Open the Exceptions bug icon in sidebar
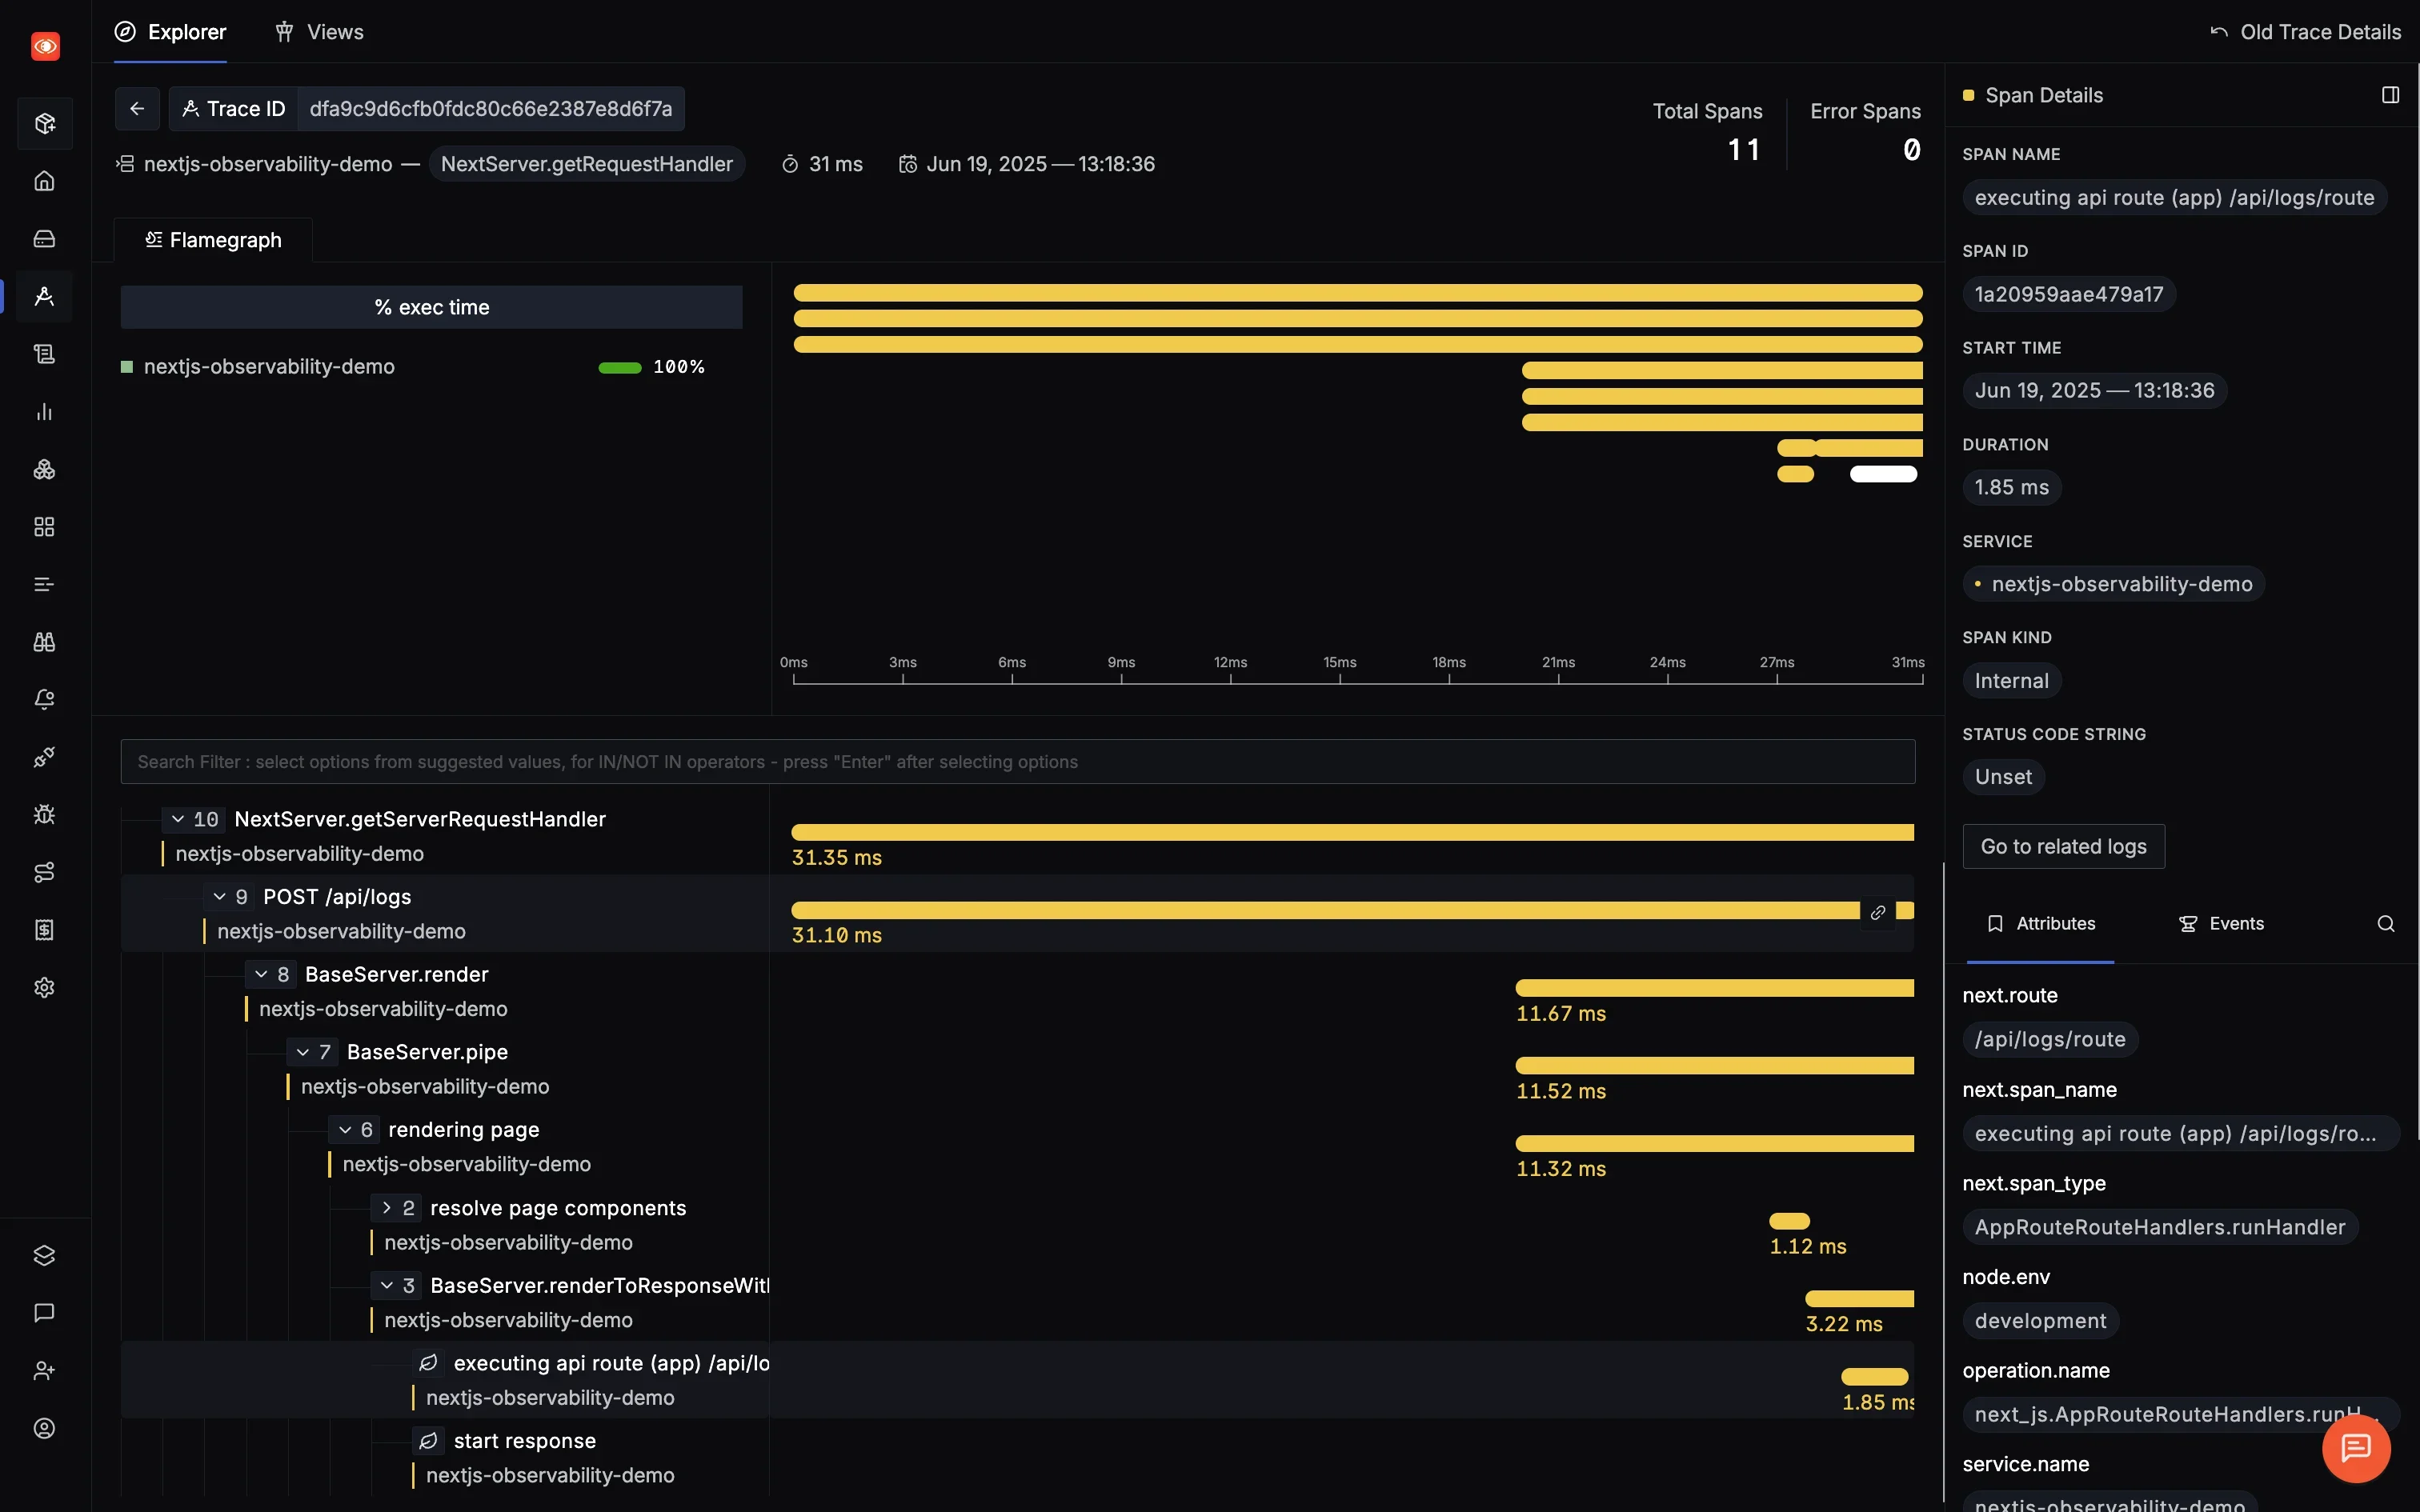The height and width of the screenshot is (1512, 2420). (44, 814)
